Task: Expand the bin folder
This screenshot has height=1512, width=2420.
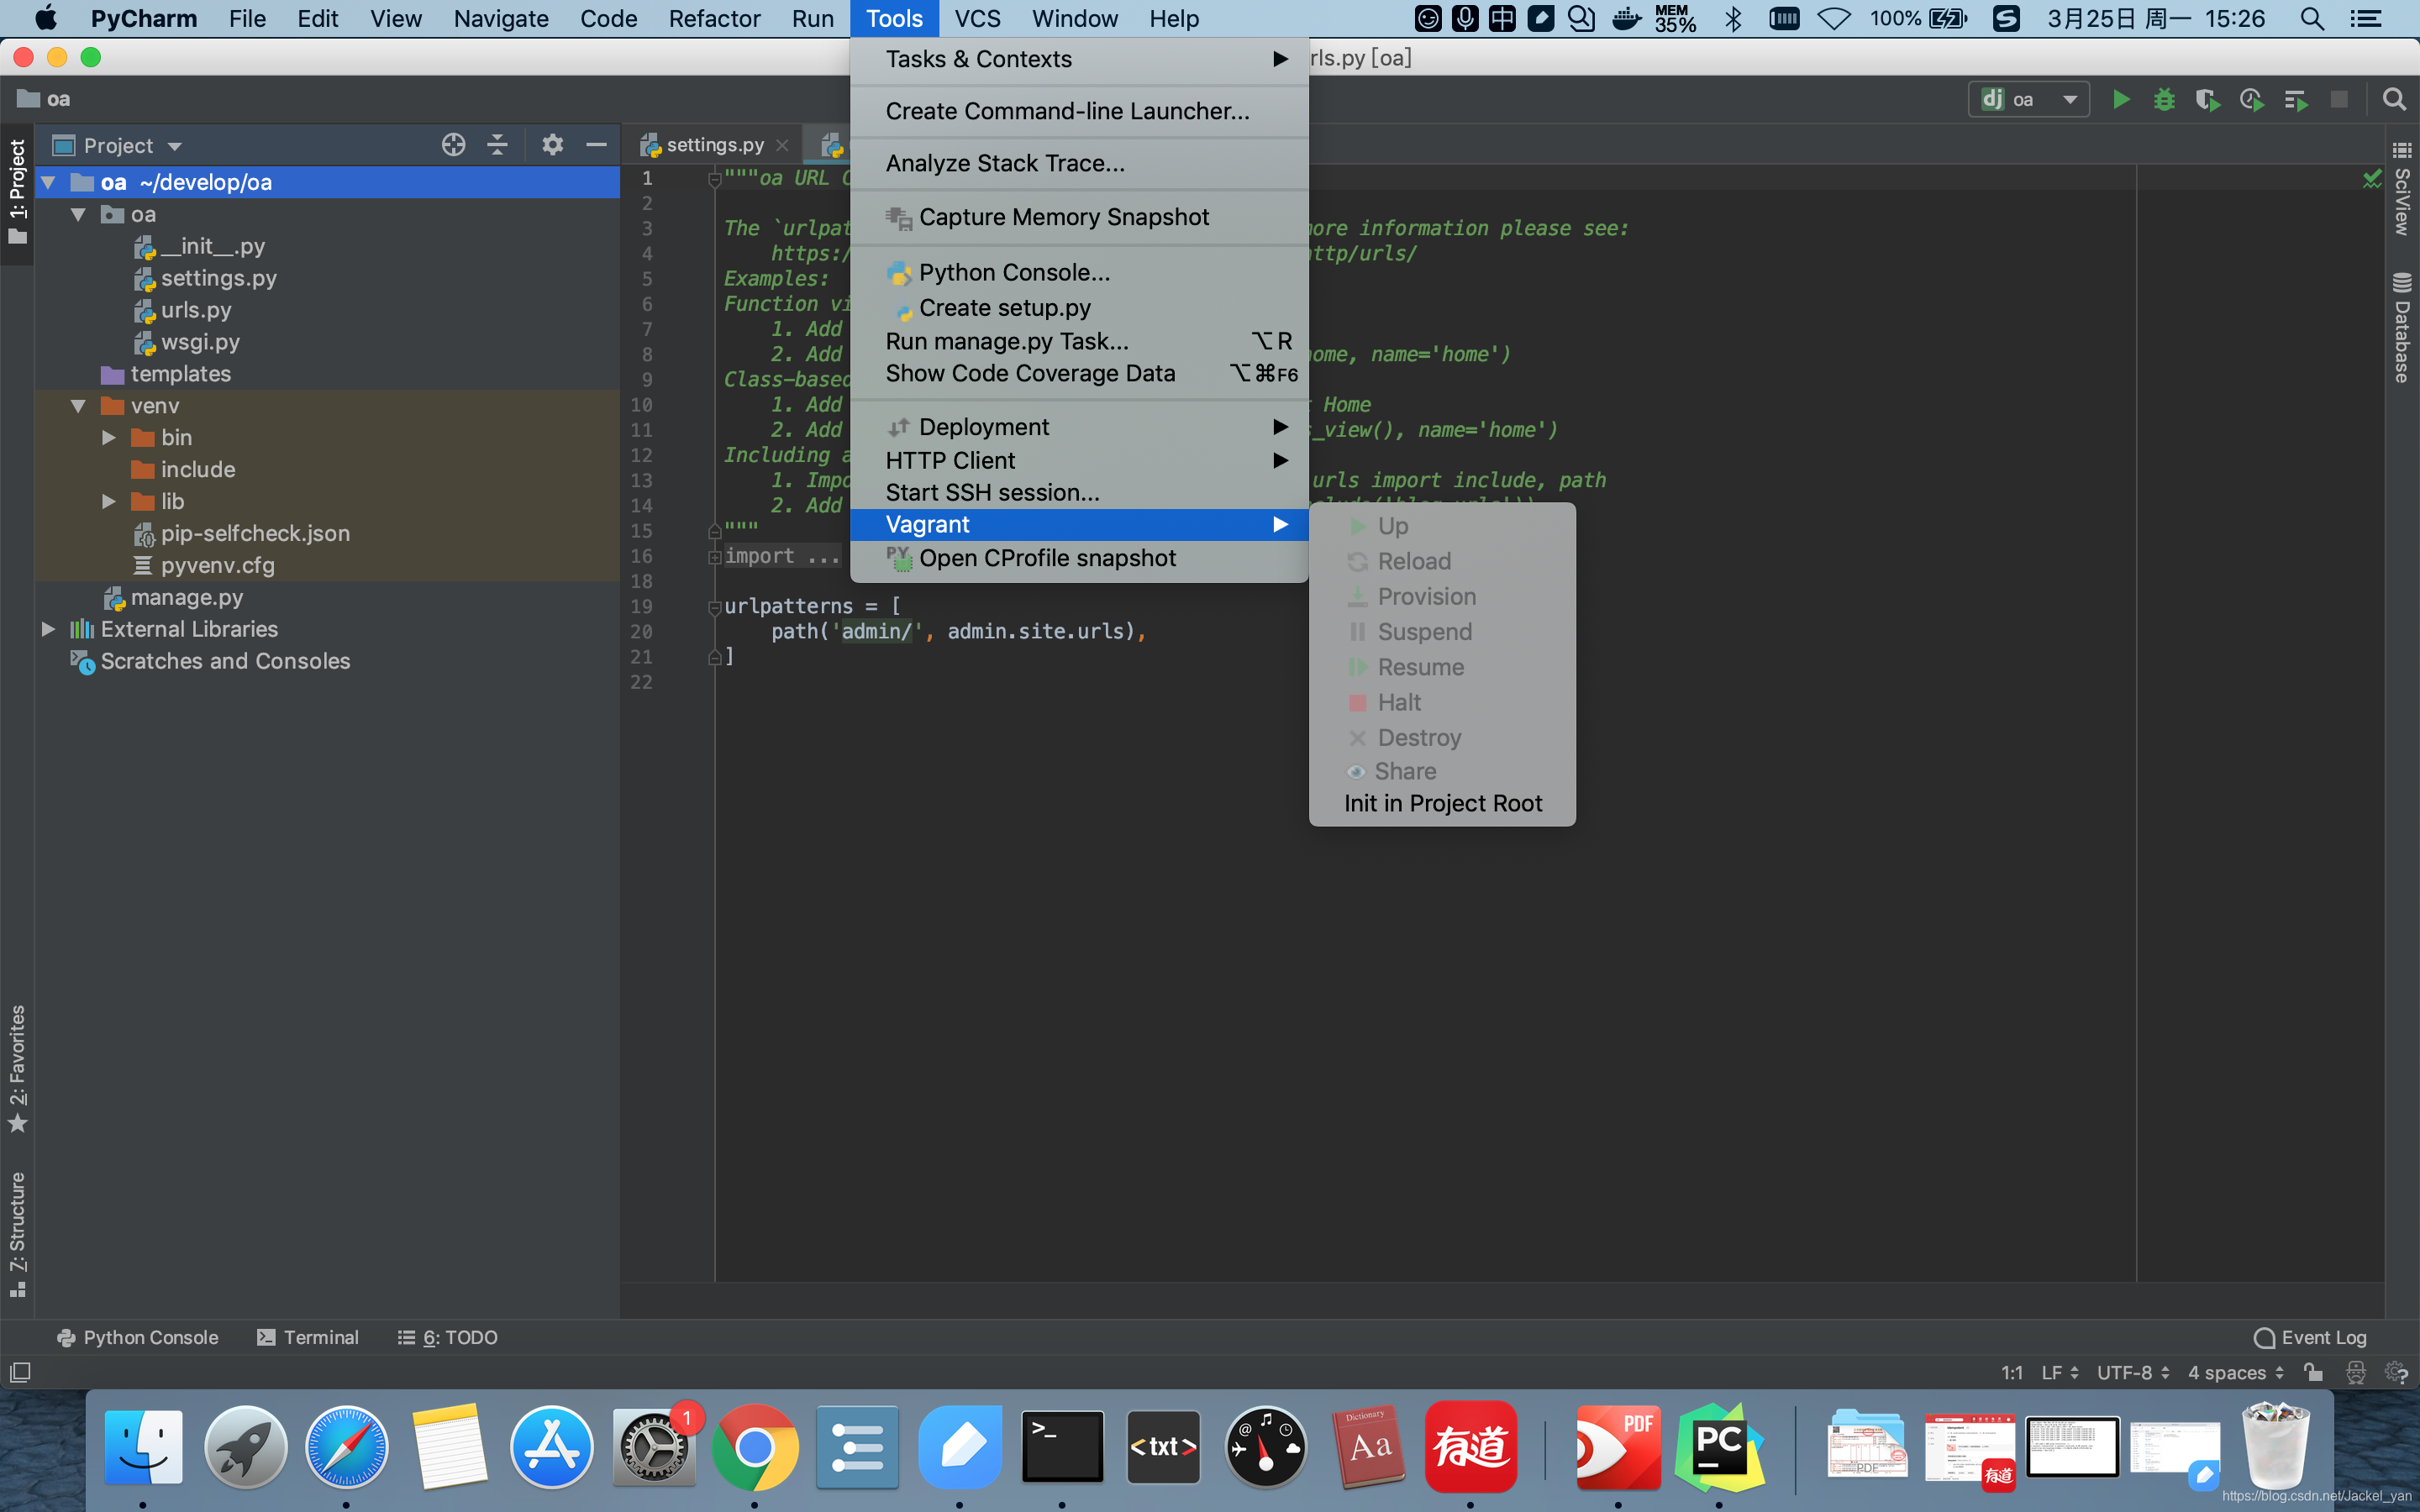Action: (x=108, y=438)
